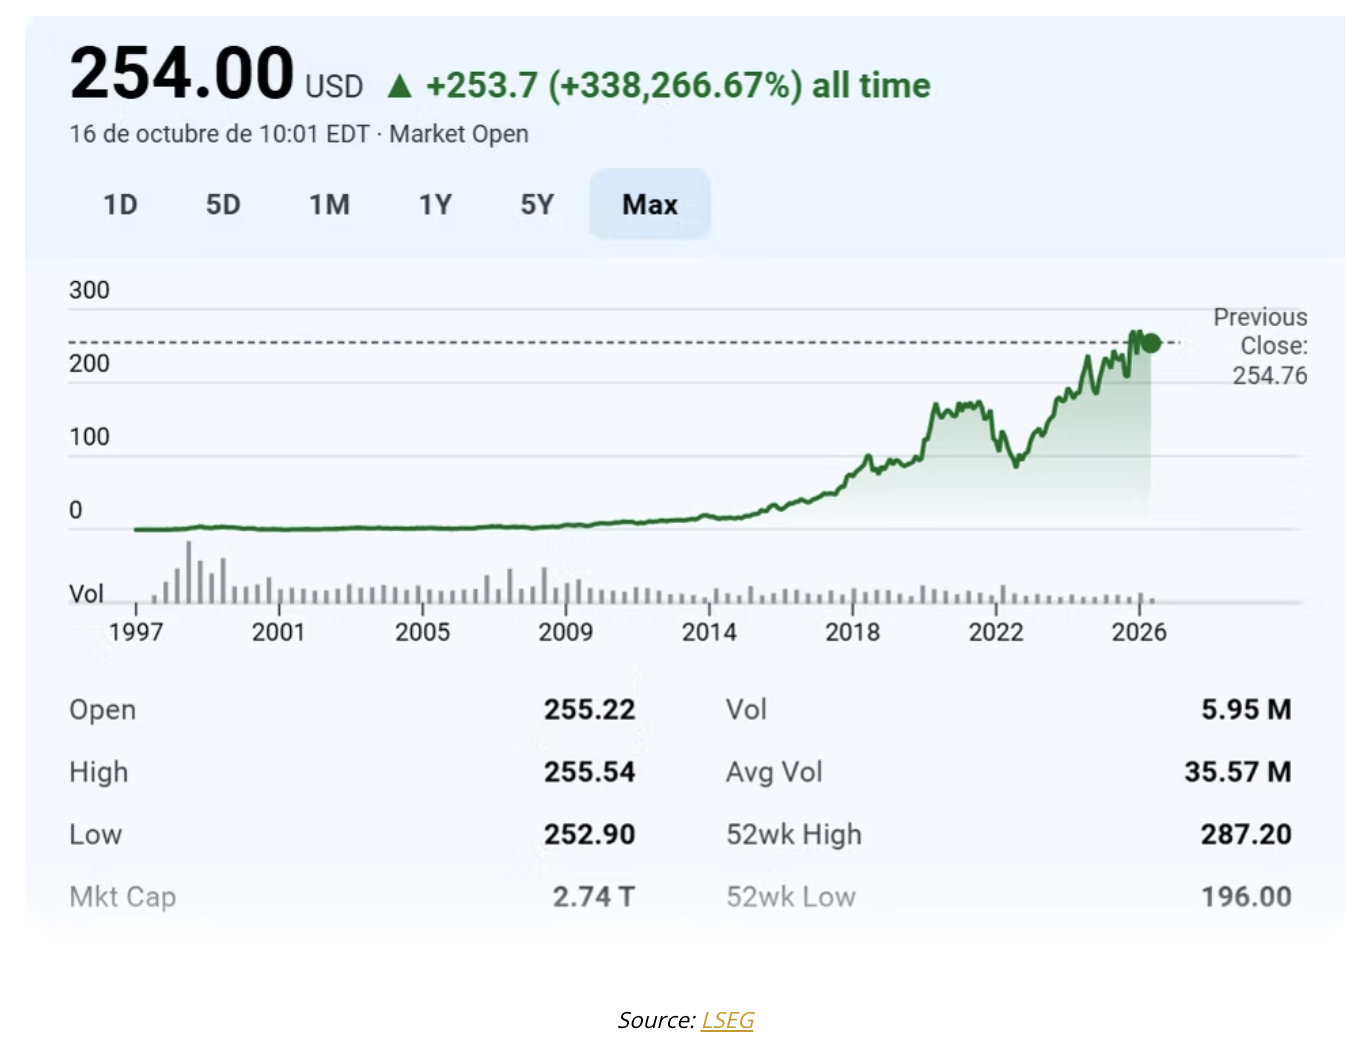Click the 2005 x-axis label
The height and width of the screenshot is (1060, 1368).
point(423,632)
